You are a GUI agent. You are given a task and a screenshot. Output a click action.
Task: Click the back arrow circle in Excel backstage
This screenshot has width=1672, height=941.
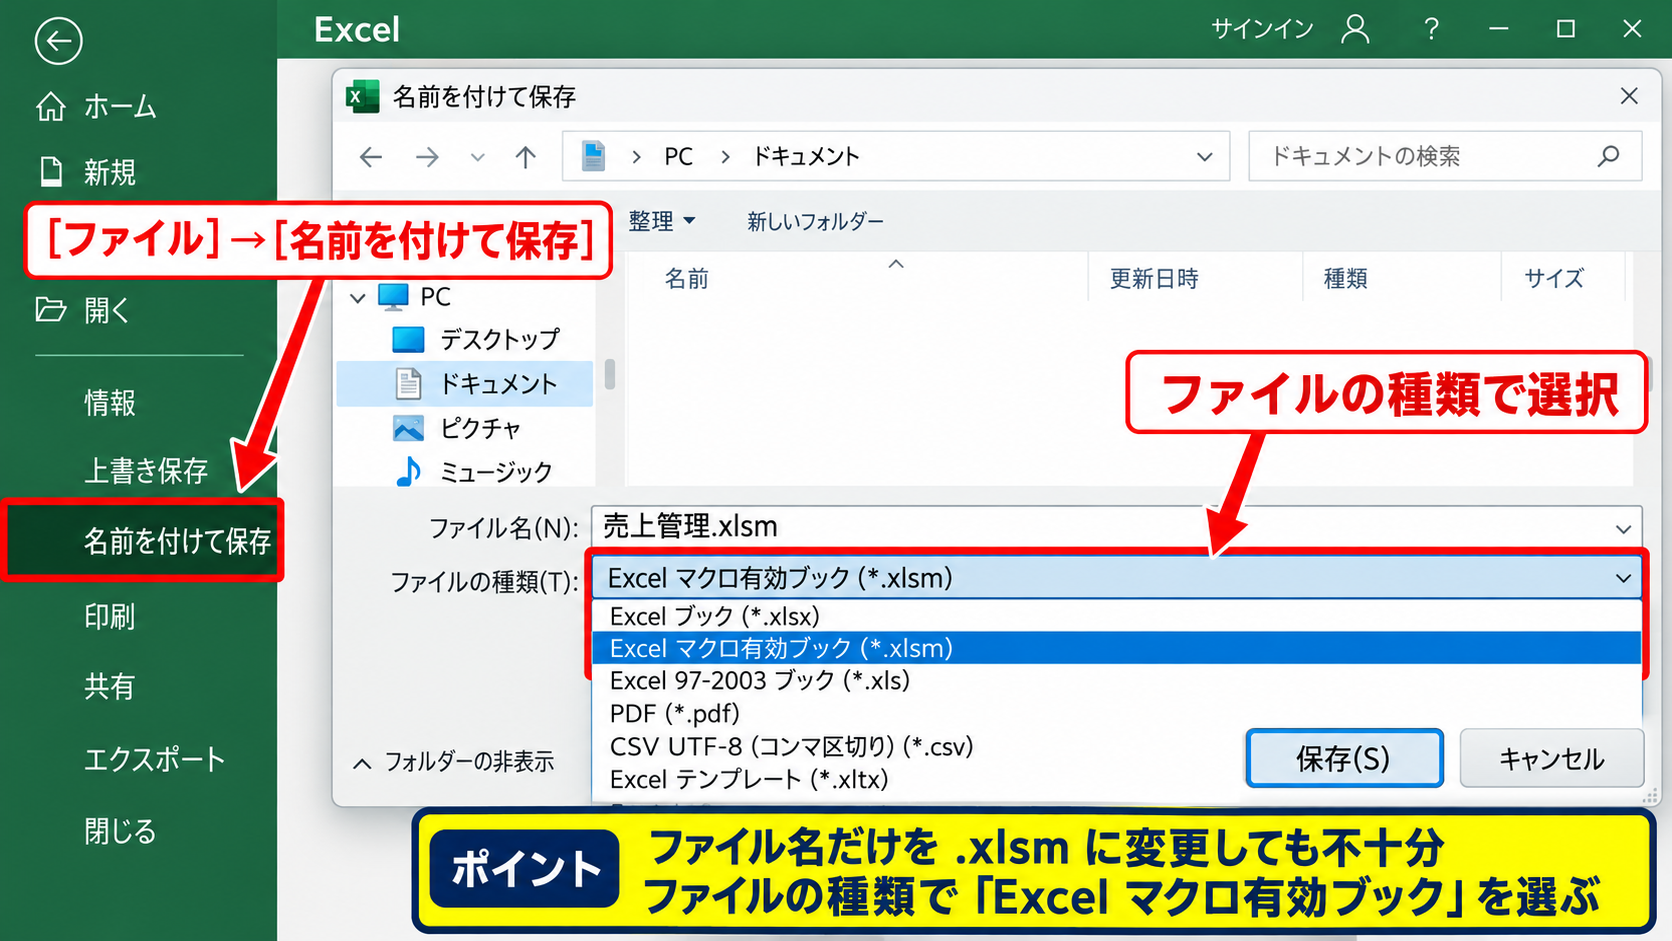[58, 41]
